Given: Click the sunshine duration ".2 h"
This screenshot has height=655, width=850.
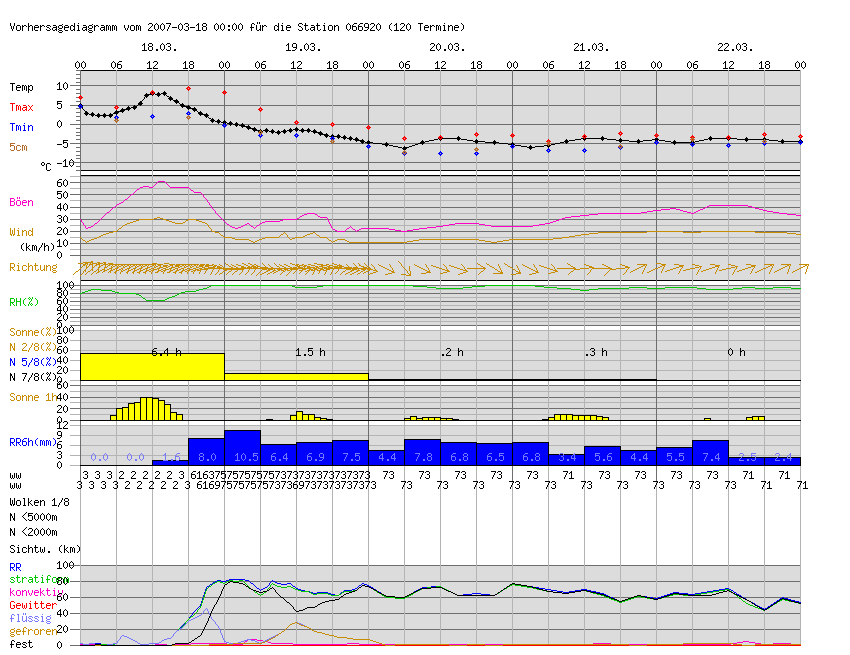Looking at the screenshot, I should pyautogui.click(x=452, y=352).
